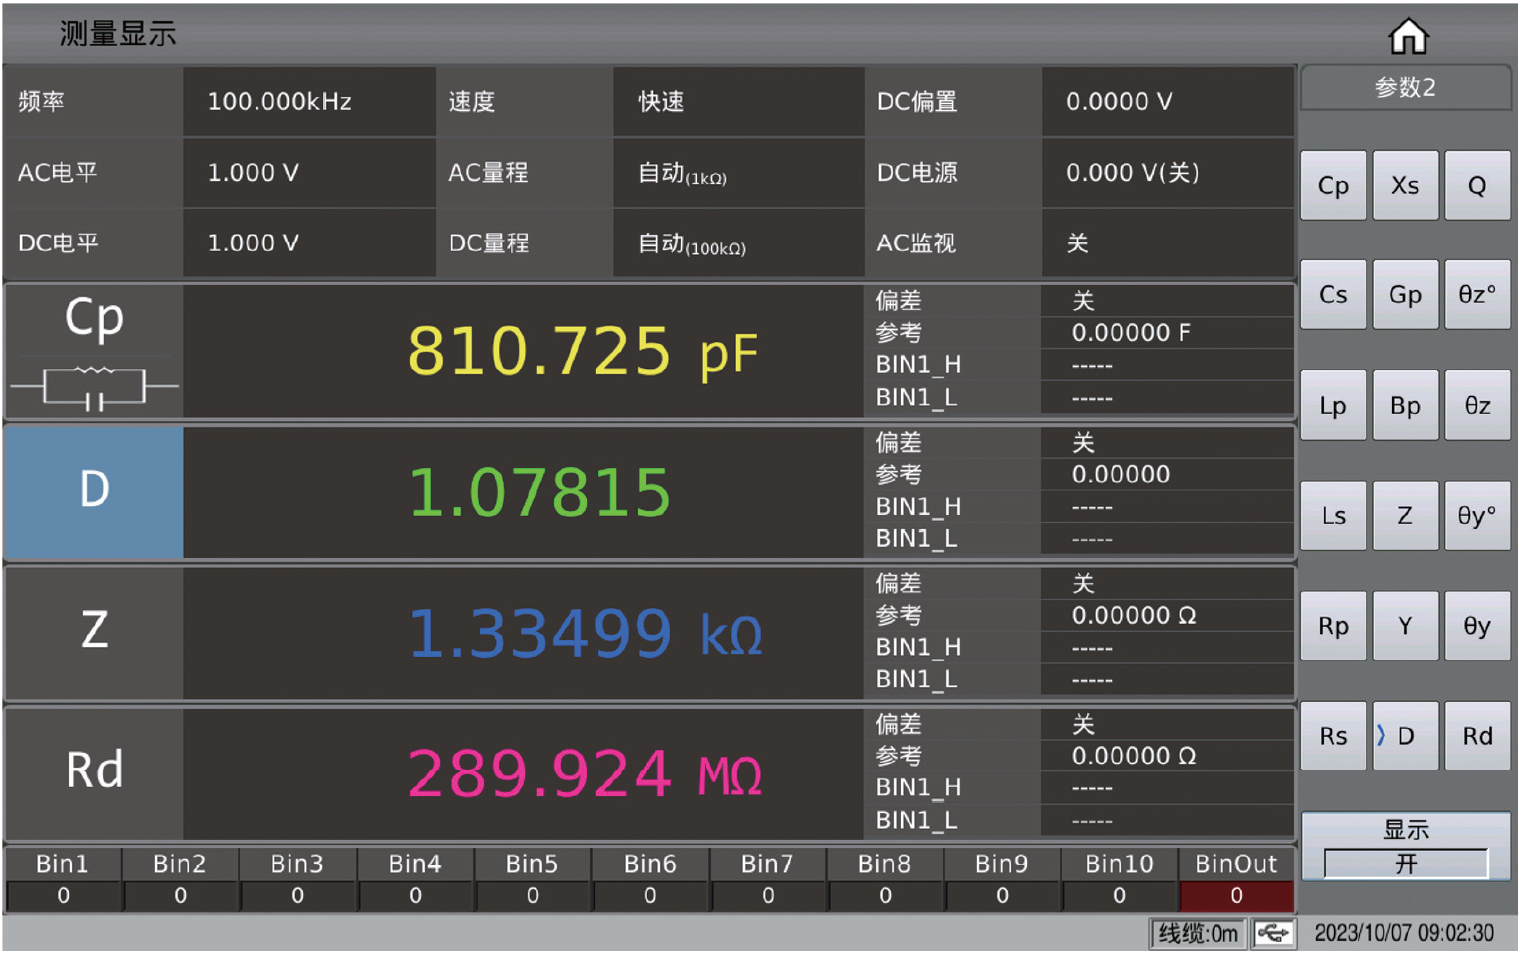Click the red BinOut counter cell
The image size is (1519, 953).
tap(1235, 895)
